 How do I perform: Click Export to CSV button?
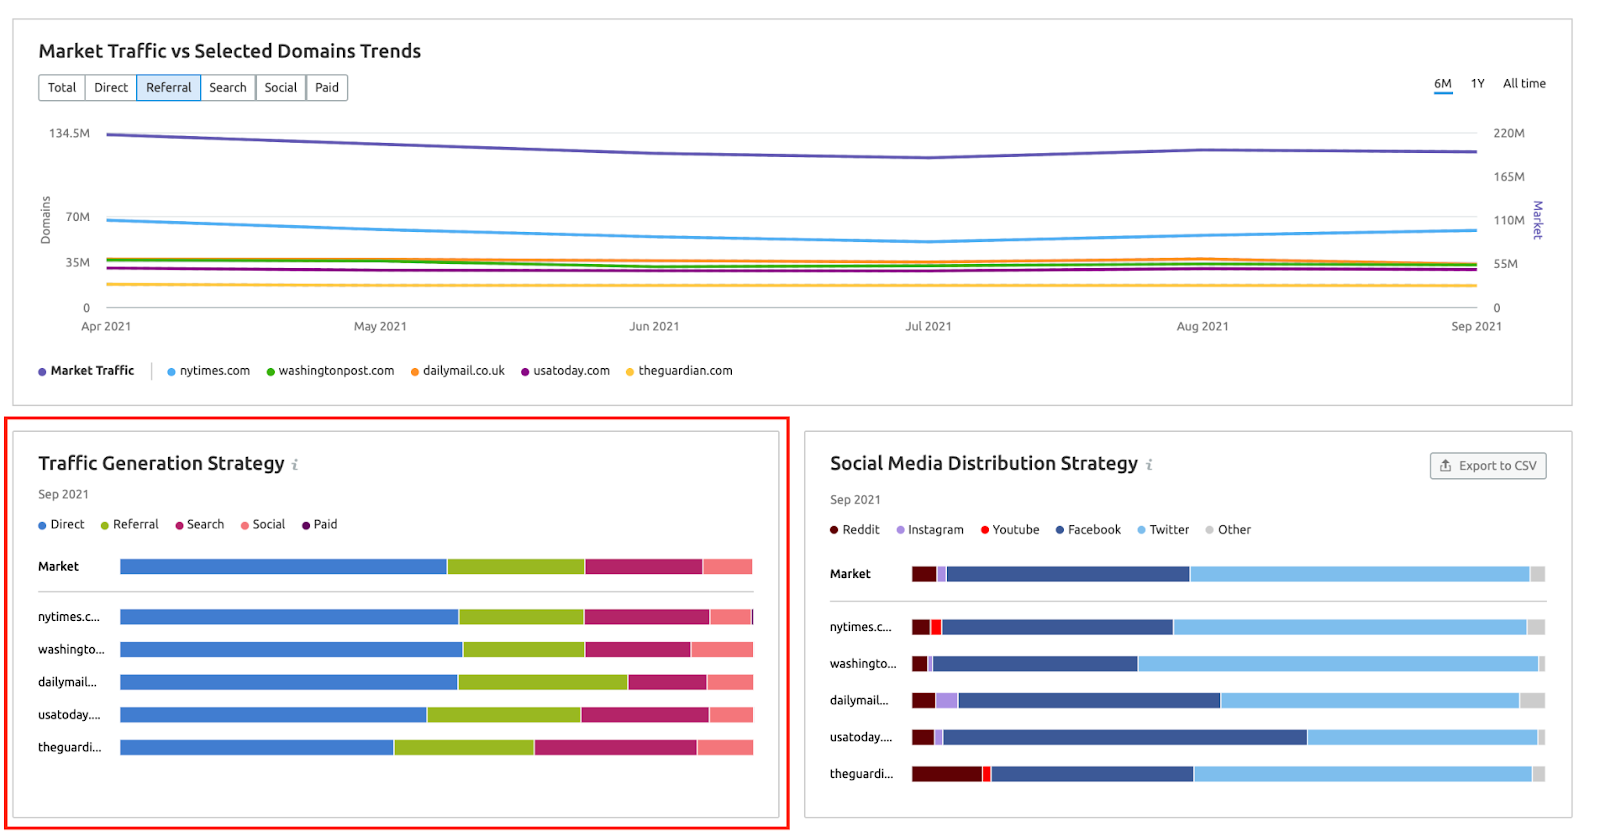[1488, 466]
